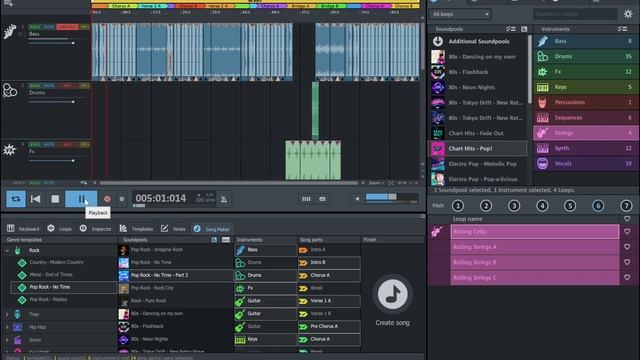The width and height of the screenshot is (640, 360).
Task: Solo the Fx track
Action: [35, 144]
